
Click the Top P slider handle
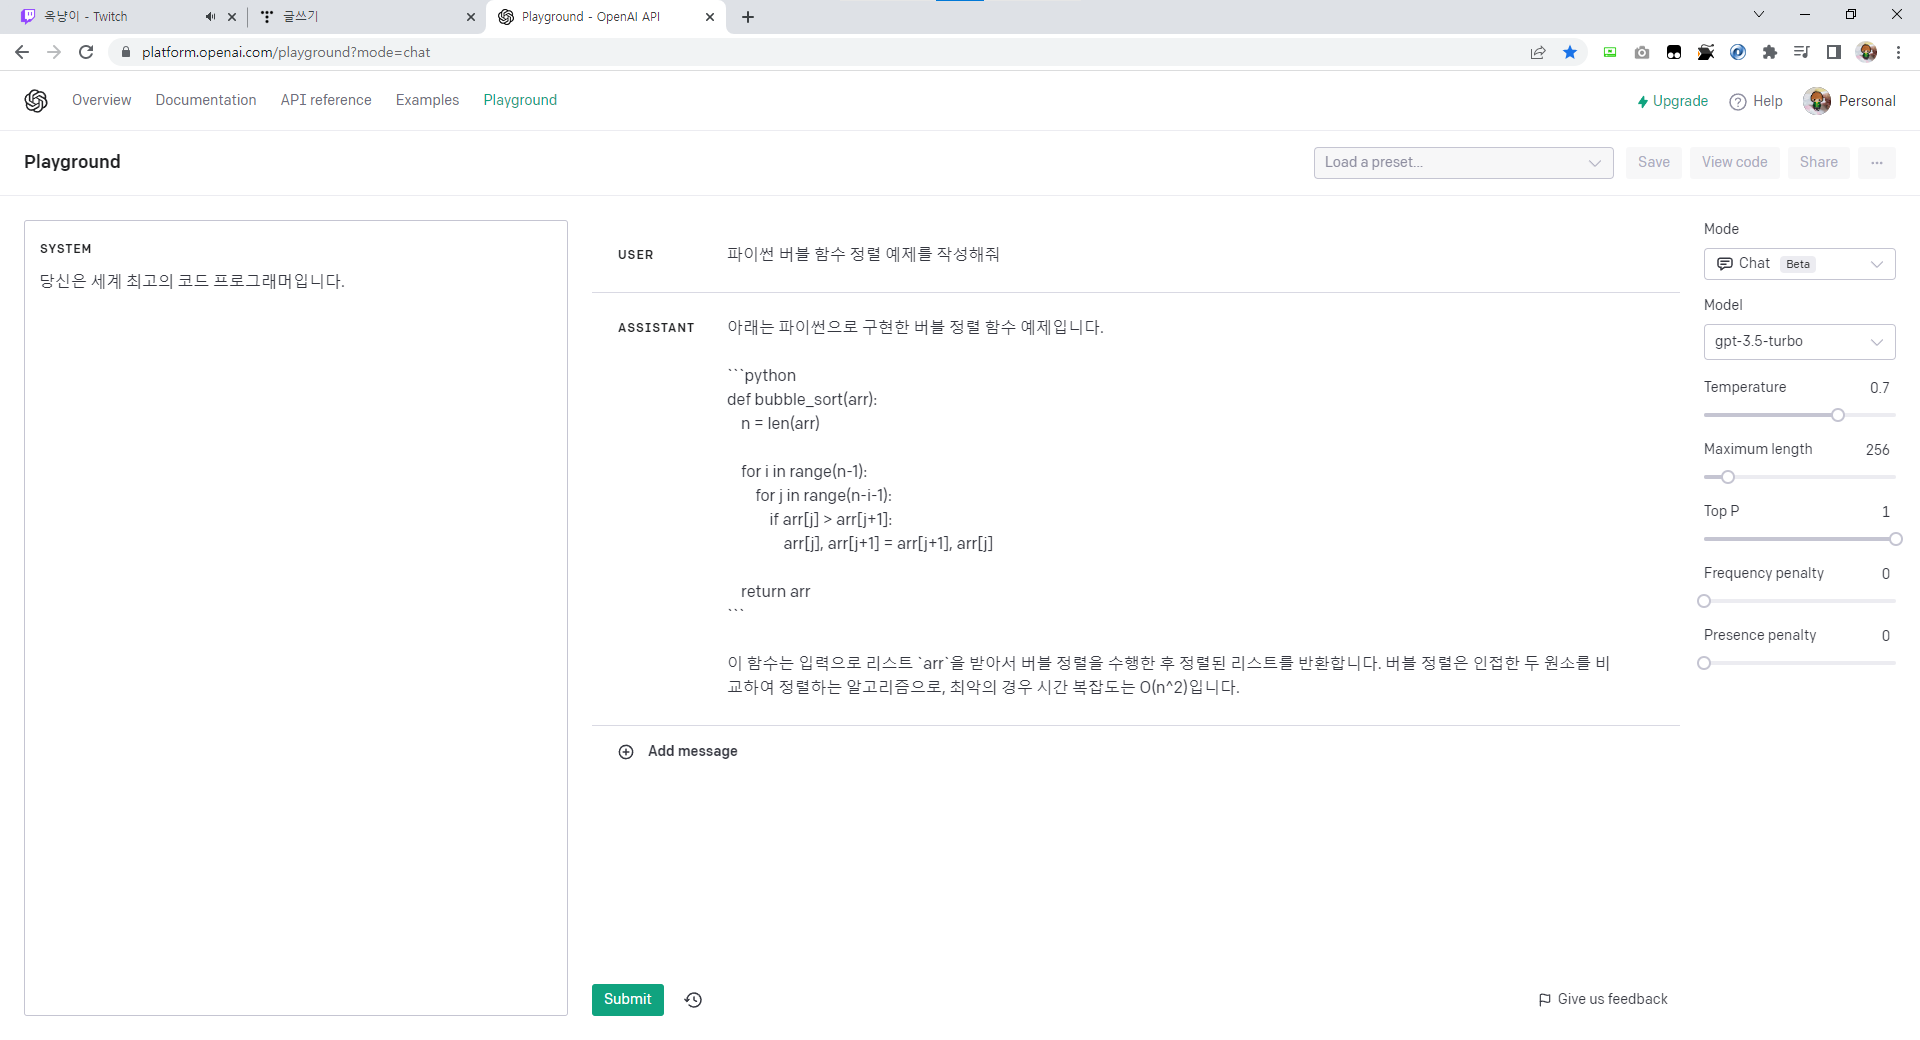1895,539
